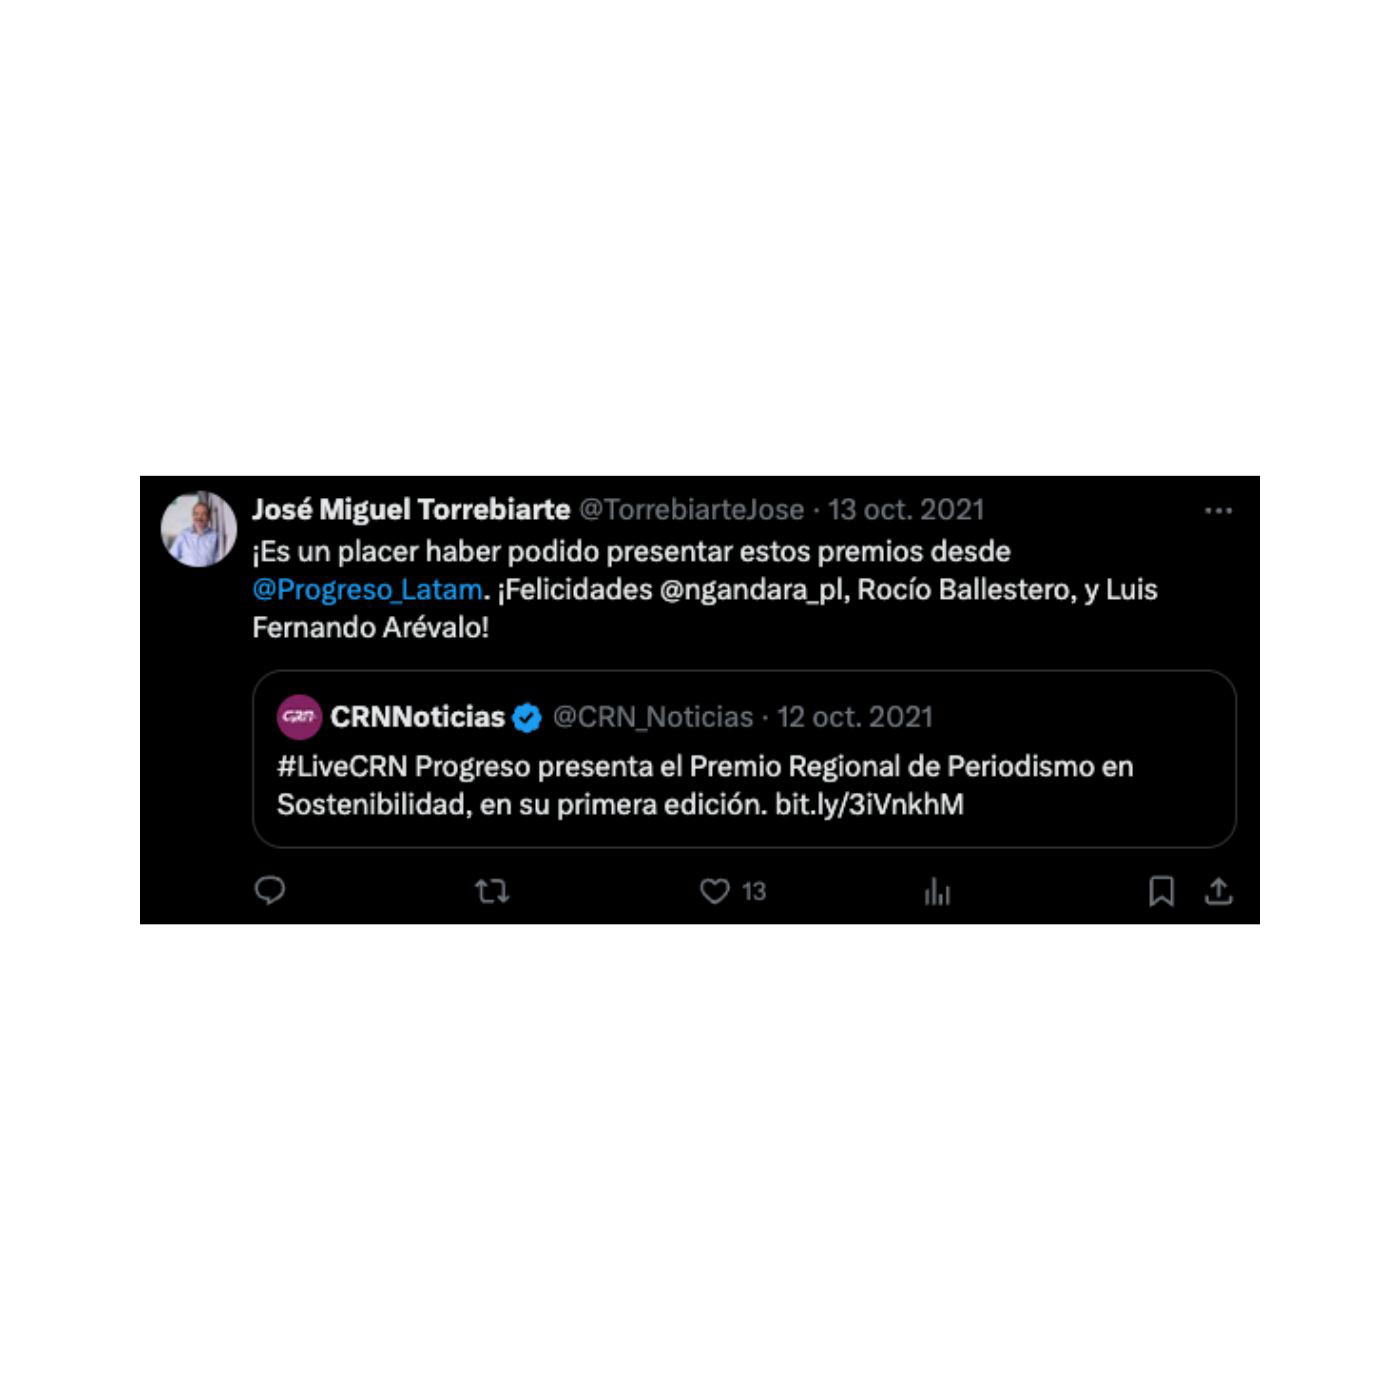Share the tweet via upload icon
This screenshot has height=1400, width=1400.
pyautogui.click(x=1218, y=891)
